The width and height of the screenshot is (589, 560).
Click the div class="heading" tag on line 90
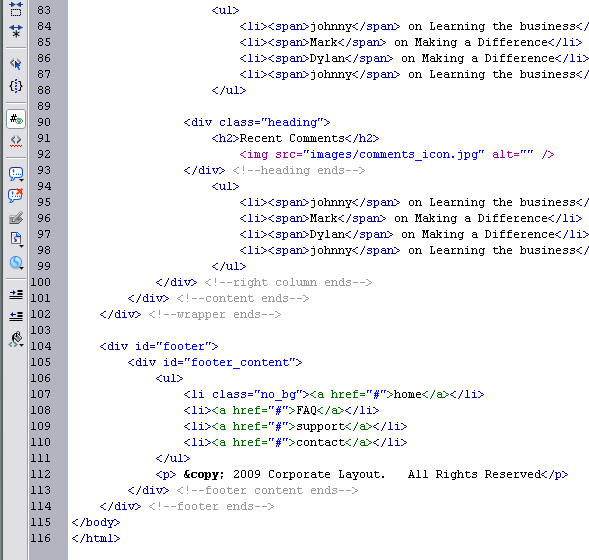(257, 122)
